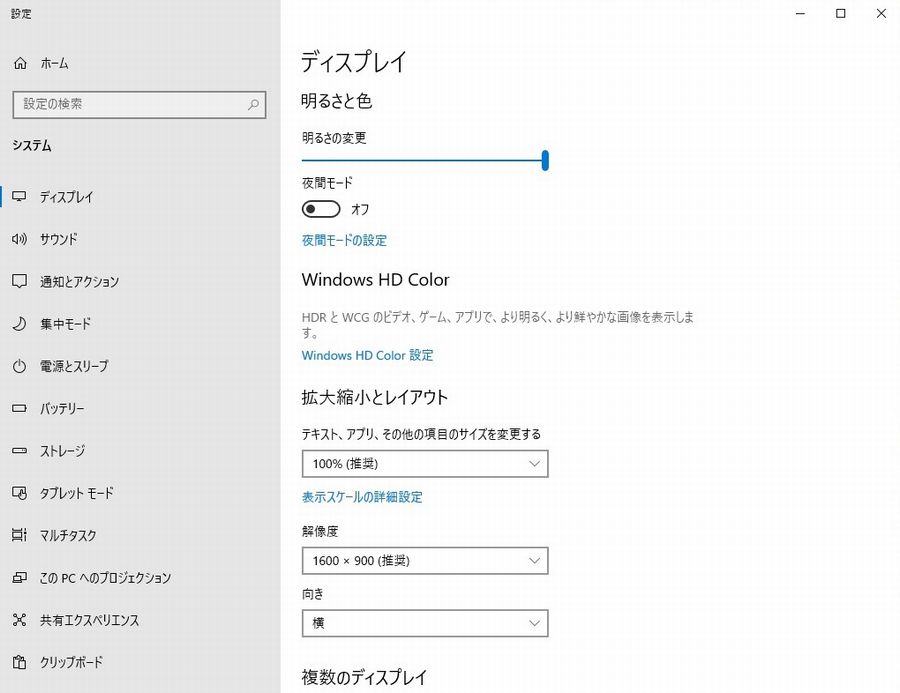
Task: Click the 集中モード moon icon
Action: tap(19, 324)
